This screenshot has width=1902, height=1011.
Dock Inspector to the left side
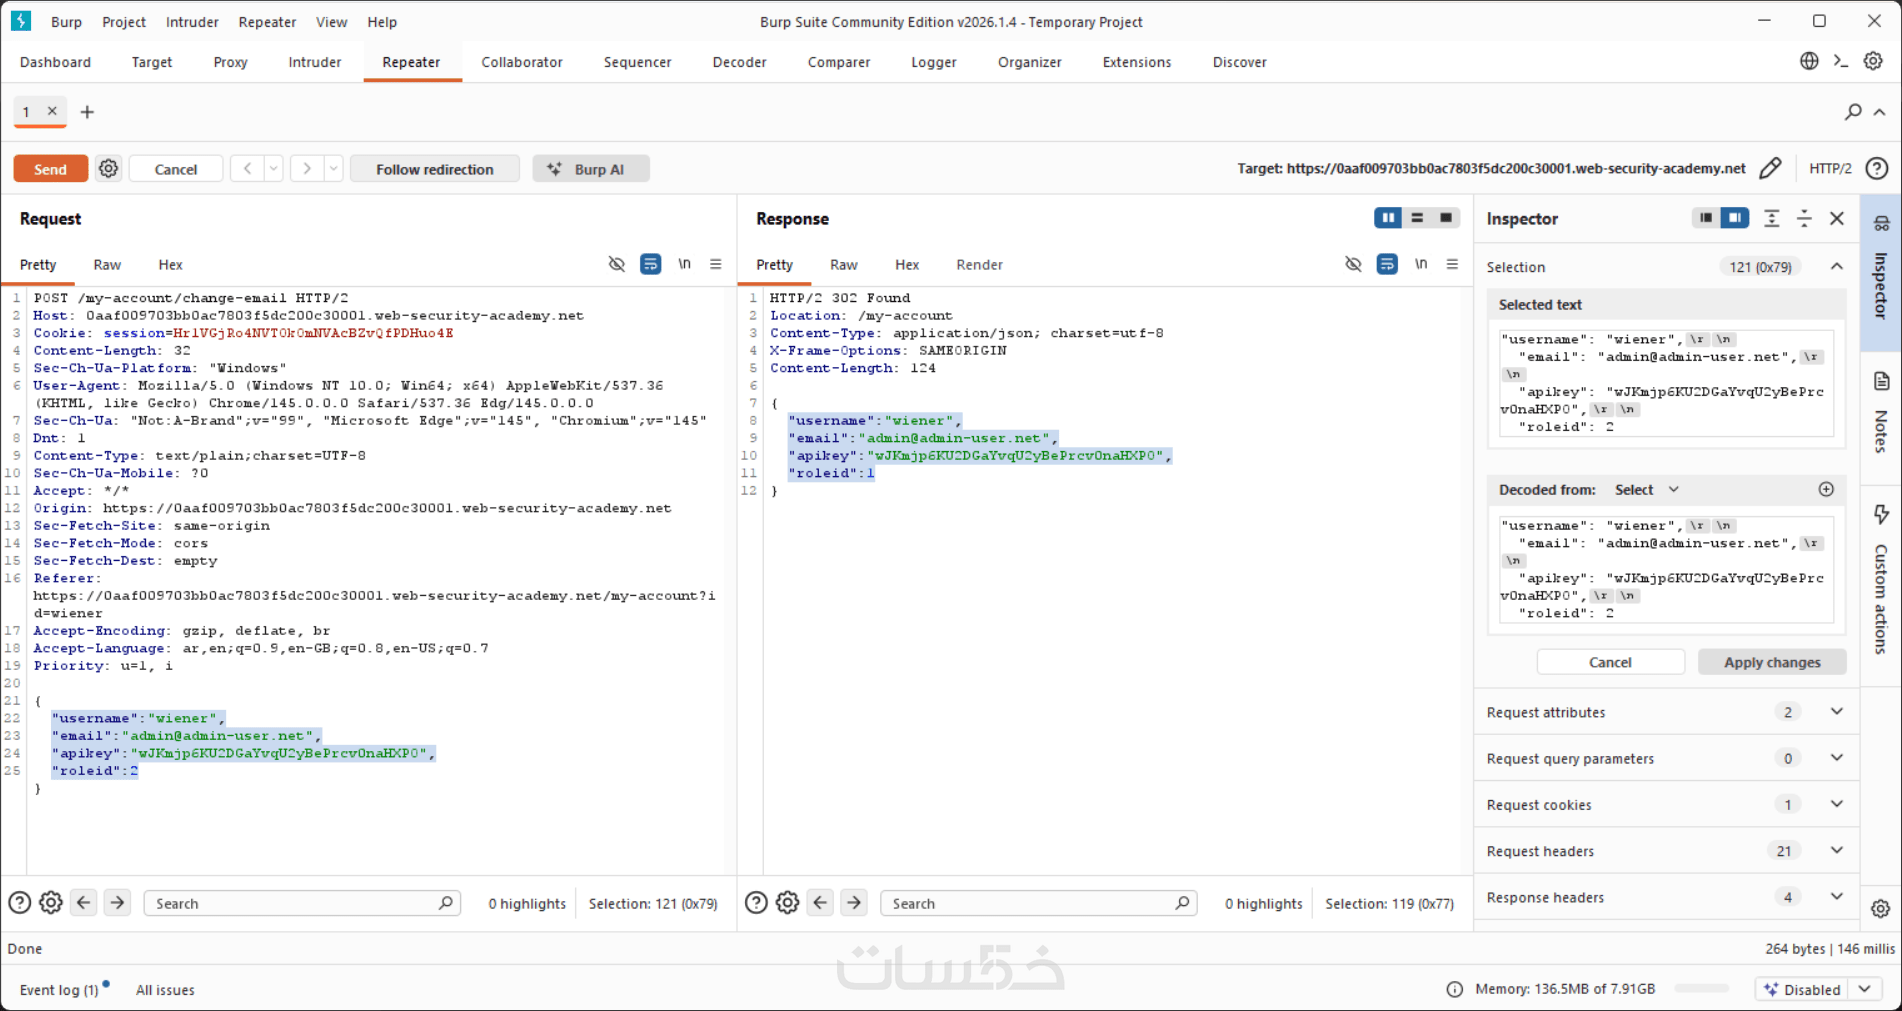click(1706, 218)
